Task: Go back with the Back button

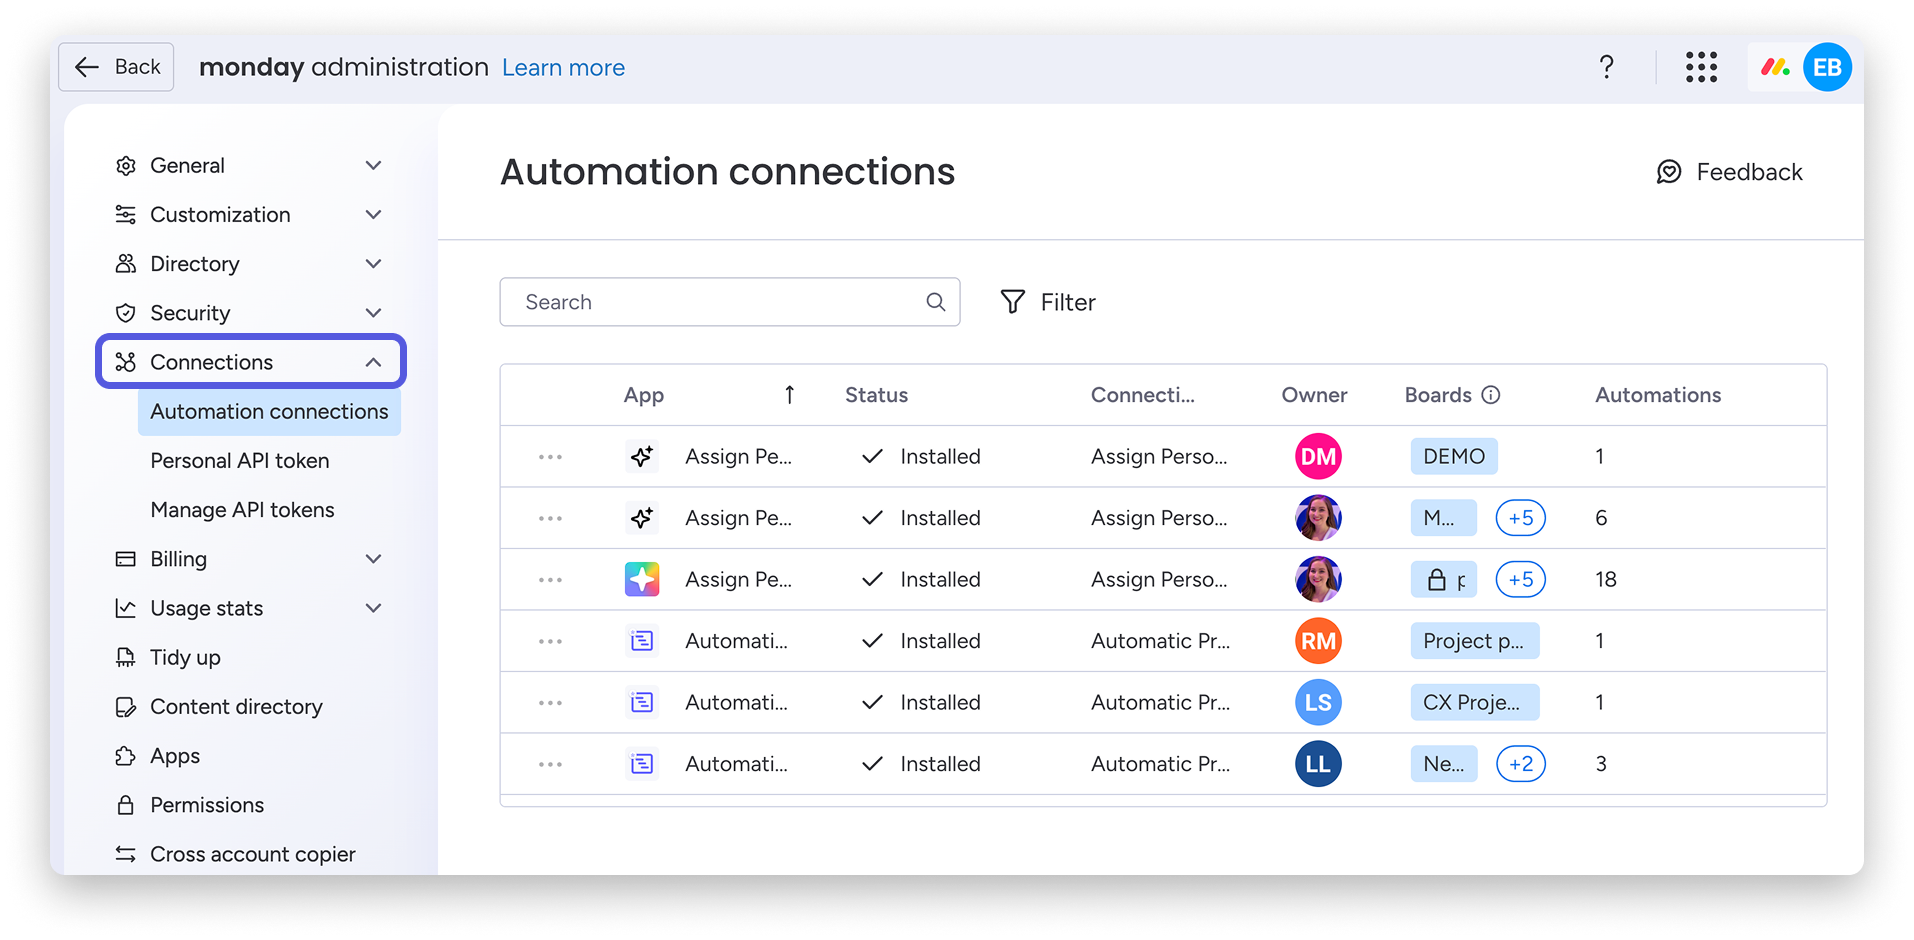Action: (116, 67)
